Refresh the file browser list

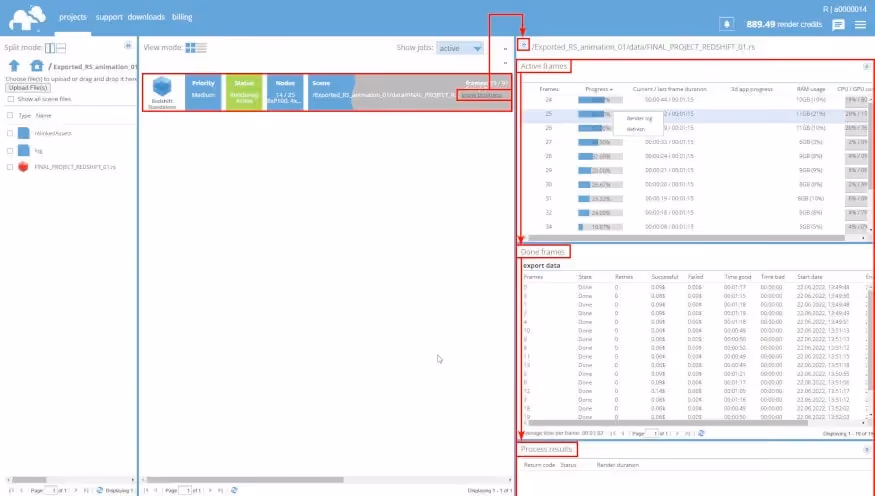point(99,490)
